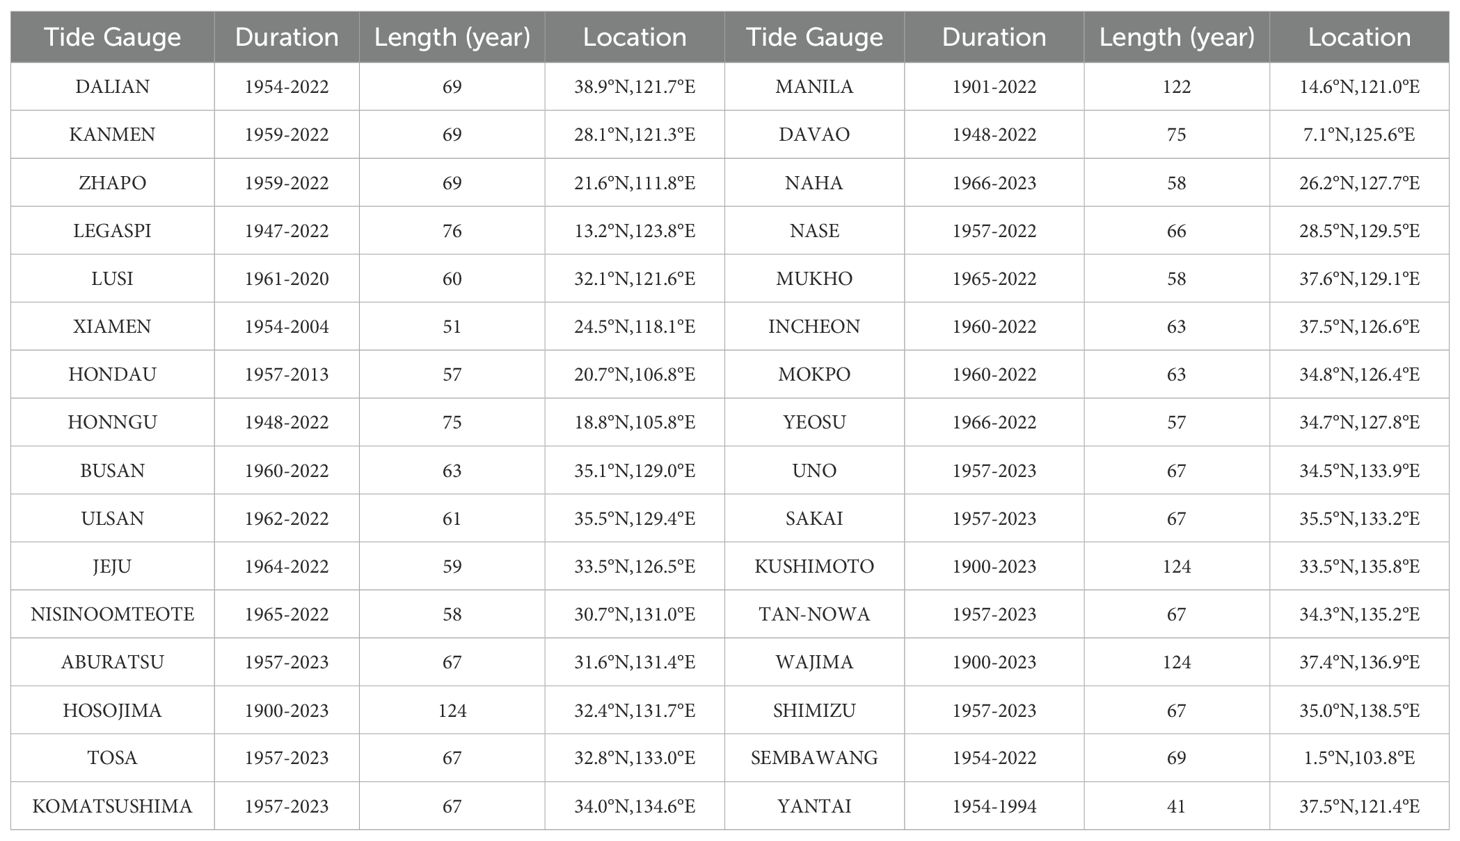Select the location 38.9°N,121.7°E

point(635,87)
